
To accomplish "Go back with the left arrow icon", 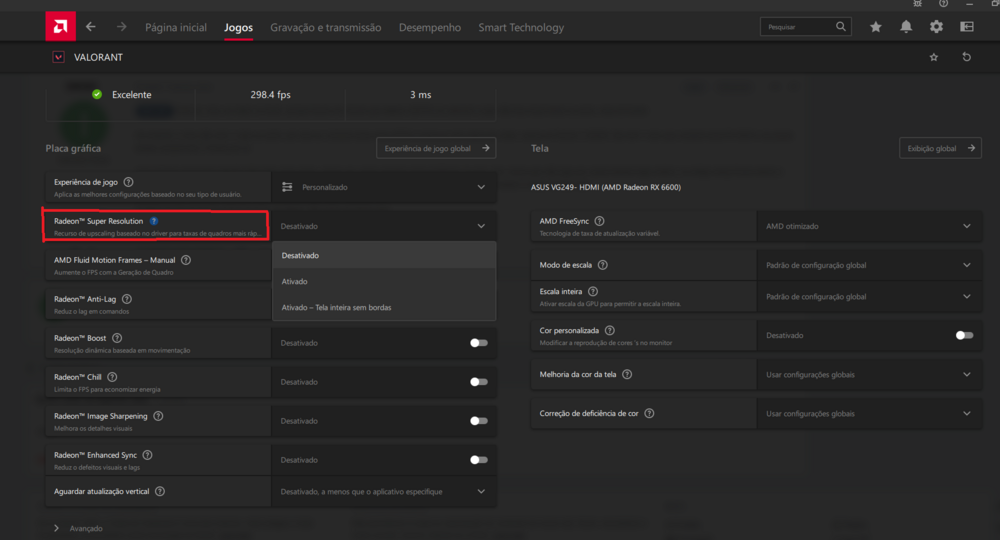I will pos(91,27).
